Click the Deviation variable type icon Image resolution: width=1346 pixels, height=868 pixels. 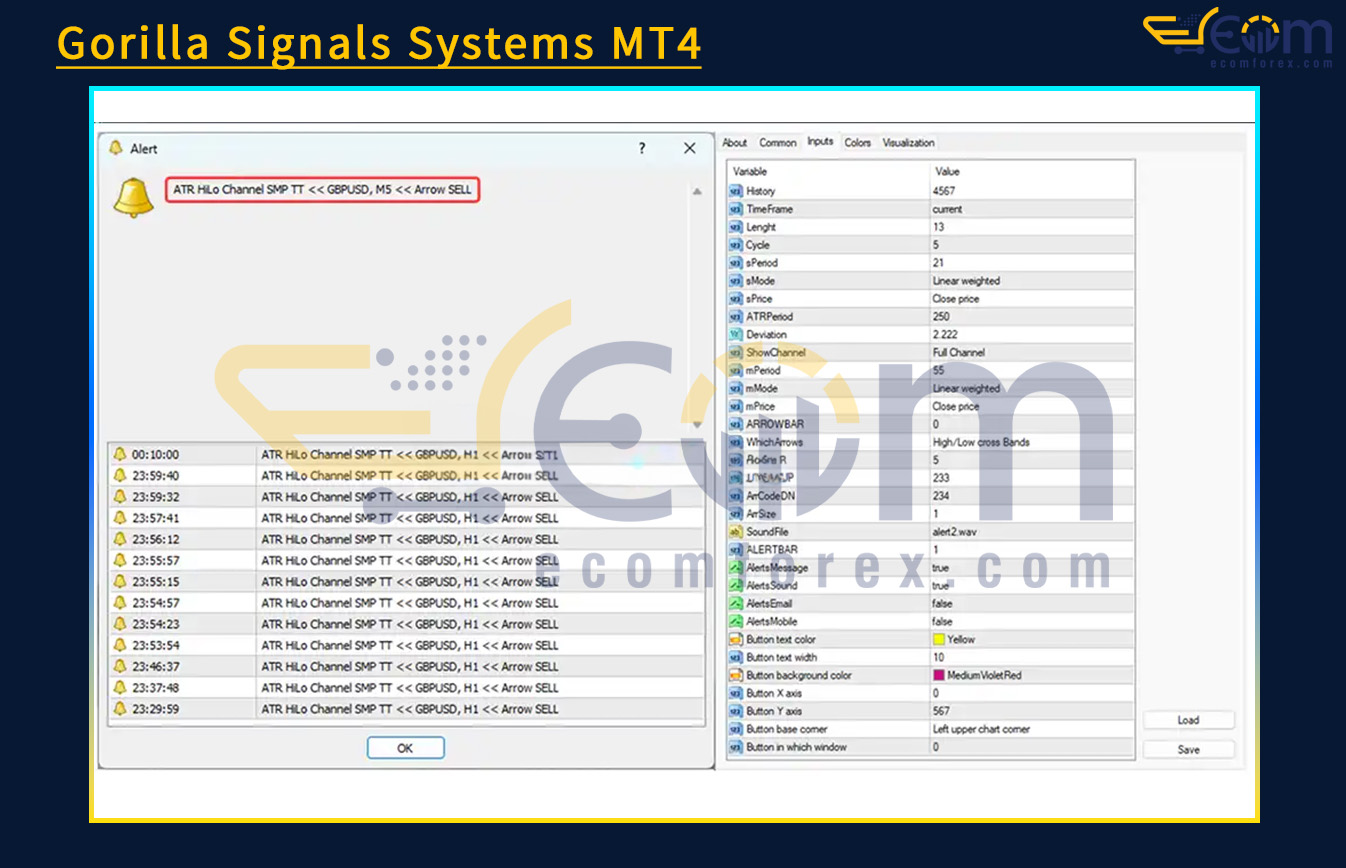pos(736,334)
